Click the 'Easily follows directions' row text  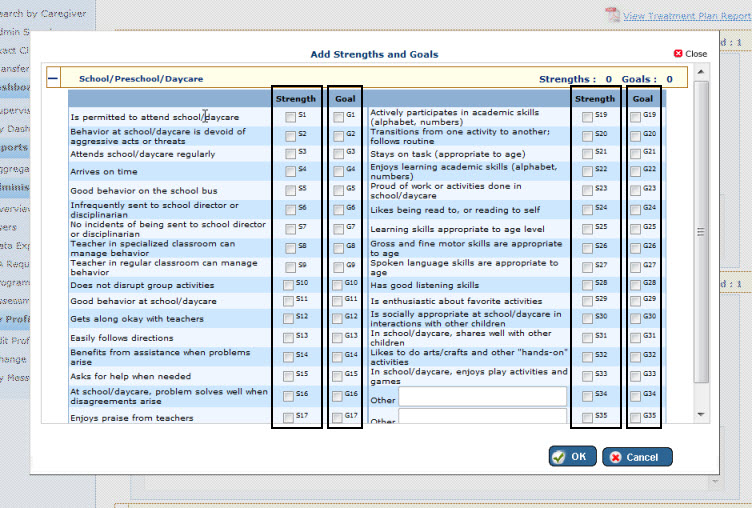tap(122, 338)
